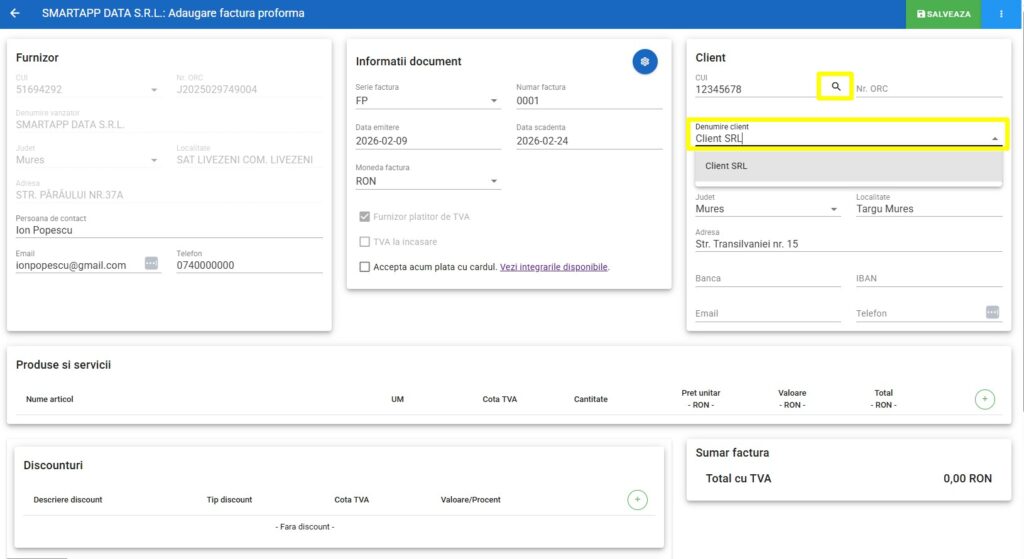The image size is (1024, 559).
Task: Click the CUI search magnifier icon
Action: 836,87
